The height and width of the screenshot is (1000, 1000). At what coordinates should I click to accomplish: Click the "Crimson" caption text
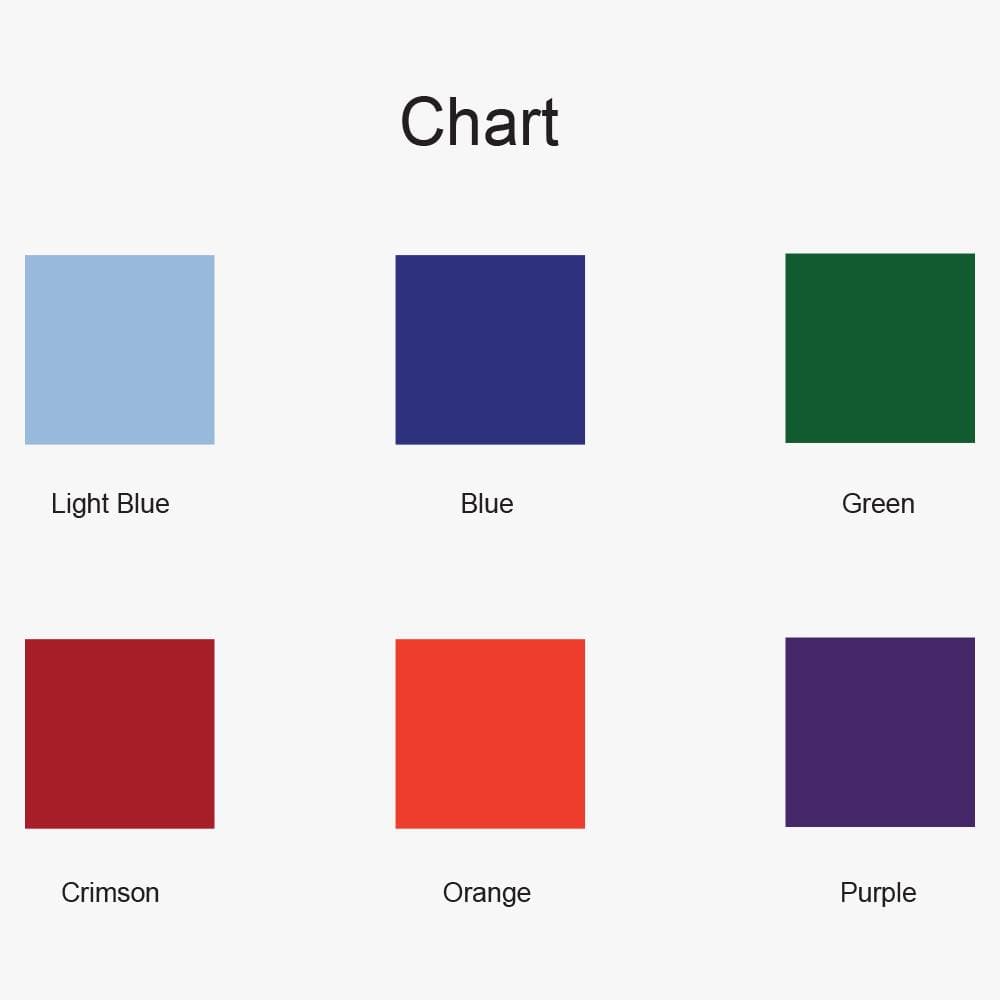tap(110, 892)
